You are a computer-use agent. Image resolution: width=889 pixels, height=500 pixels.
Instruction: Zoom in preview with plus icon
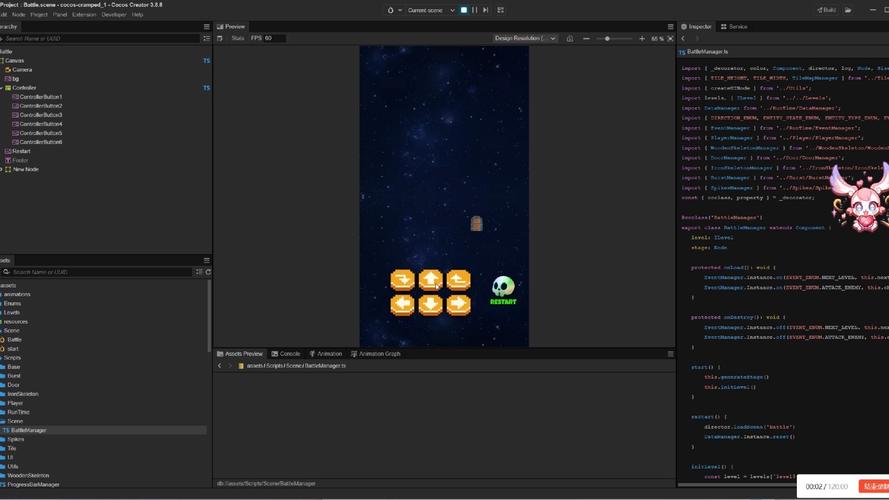tap(642, 39)
